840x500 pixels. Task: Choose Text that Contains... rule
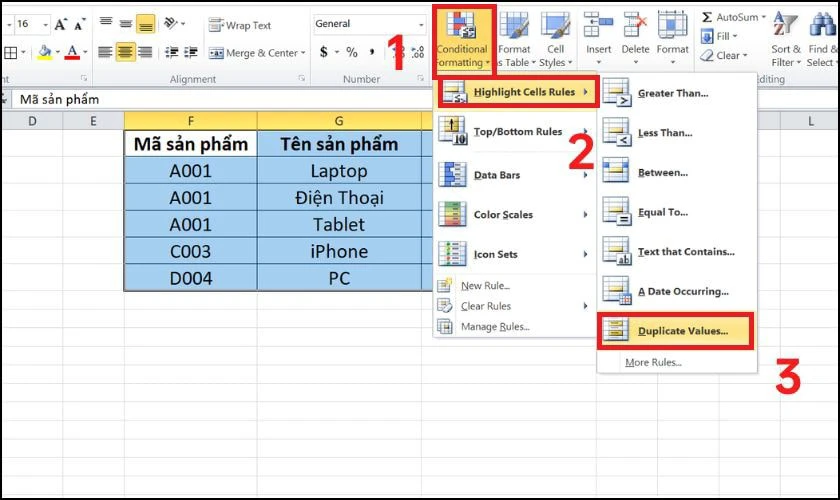point(677,252)
